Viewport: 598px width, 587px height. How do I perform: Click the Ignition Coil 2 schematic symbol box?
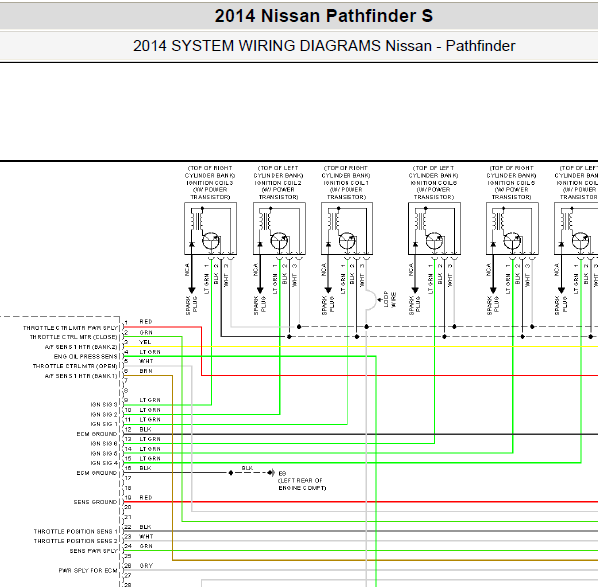pyautogui.click(x=279, y=228)
